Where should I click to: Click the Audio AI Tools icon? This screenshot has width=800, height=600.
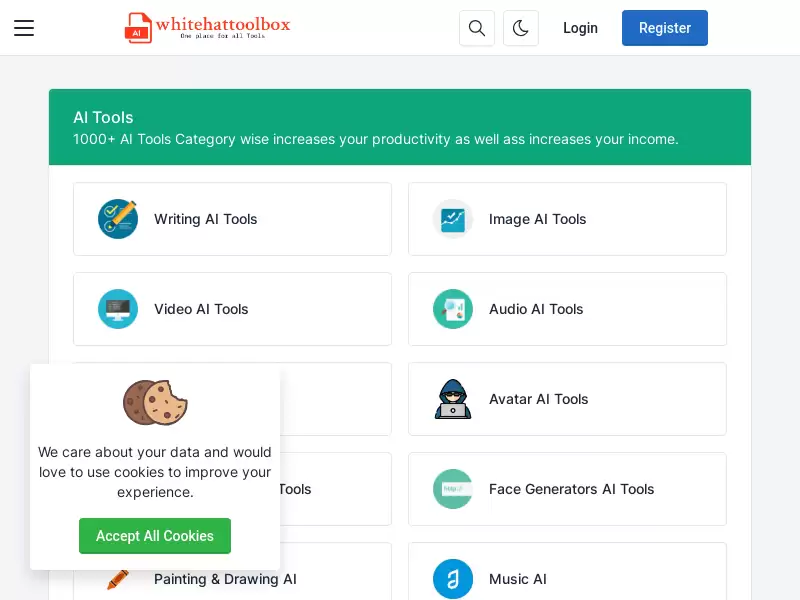pos(453,309)
